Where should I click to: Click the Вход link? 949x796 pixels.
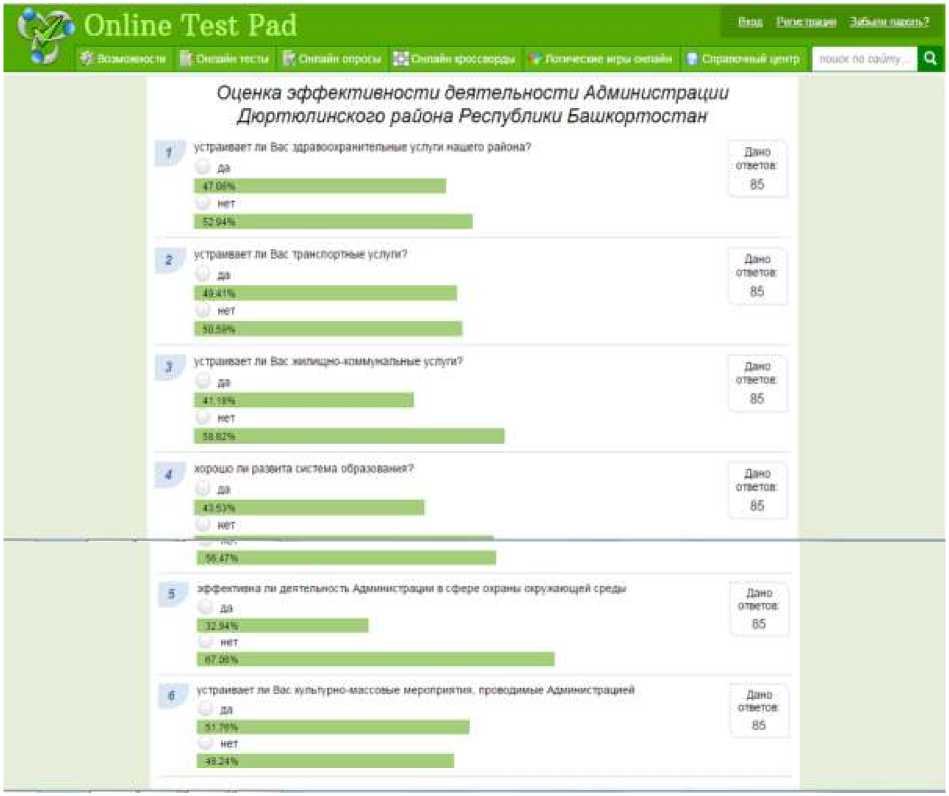pos(750,22)
